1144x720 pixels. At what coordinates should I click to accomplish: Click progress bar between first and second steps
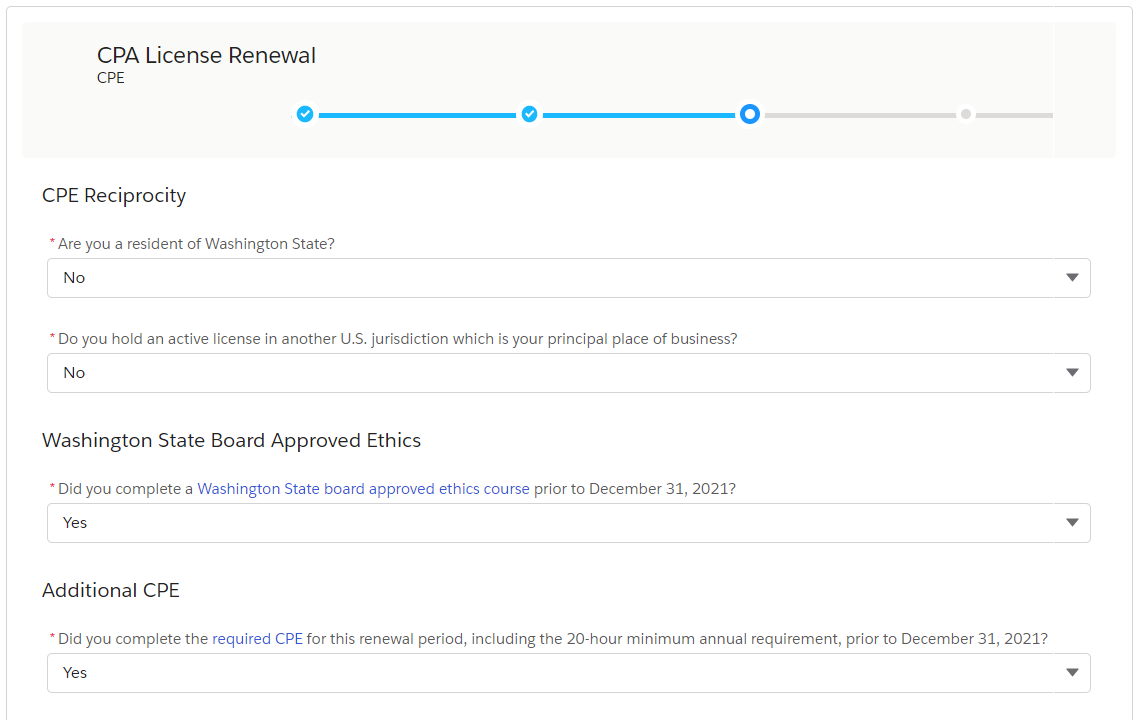417,115
